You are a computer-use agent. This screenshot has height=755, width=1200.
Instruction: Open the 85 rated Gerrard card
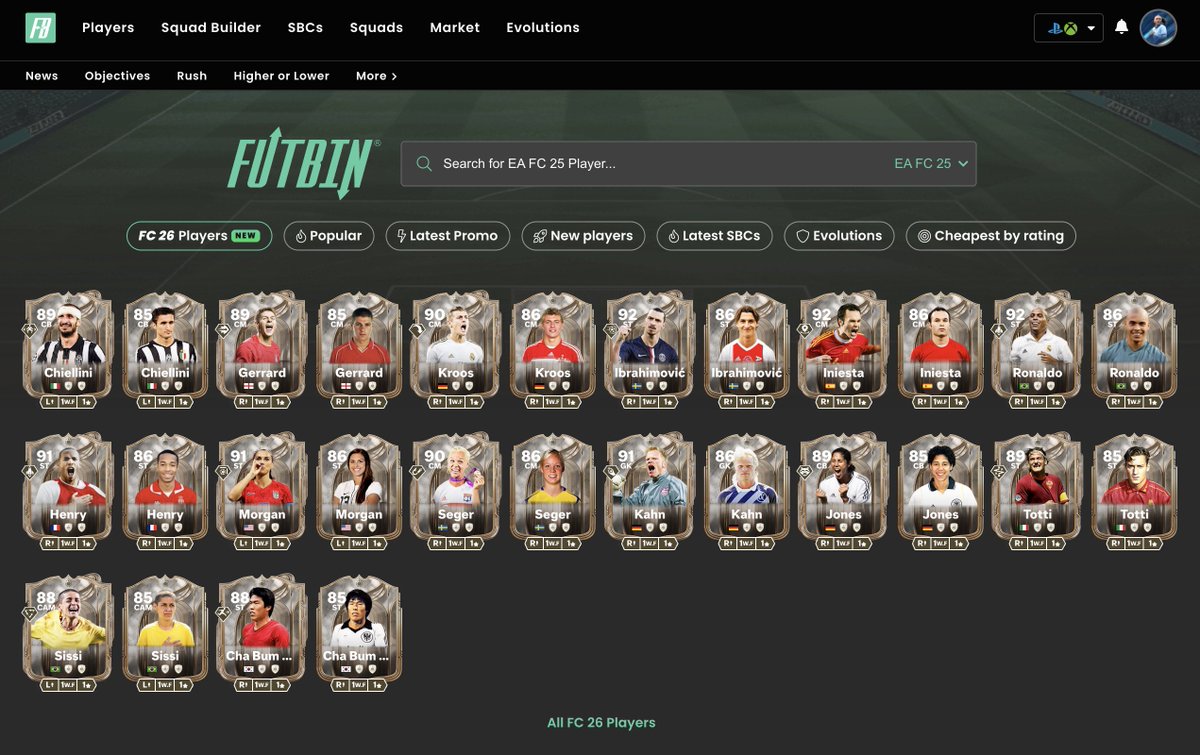click(359, 350)
